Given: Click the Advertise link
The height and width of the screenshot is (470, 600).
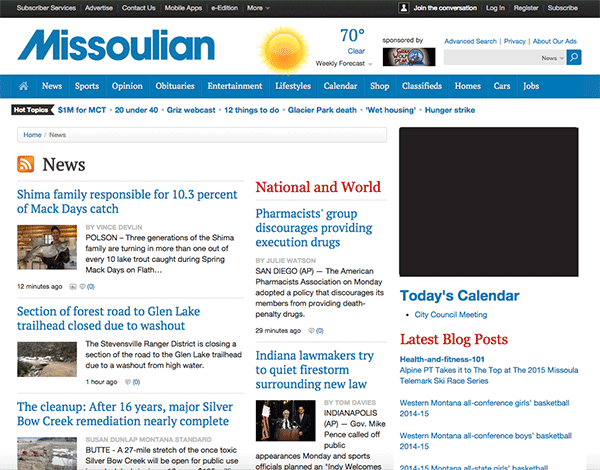Looking at the screenshot, I should pos(99,8).
